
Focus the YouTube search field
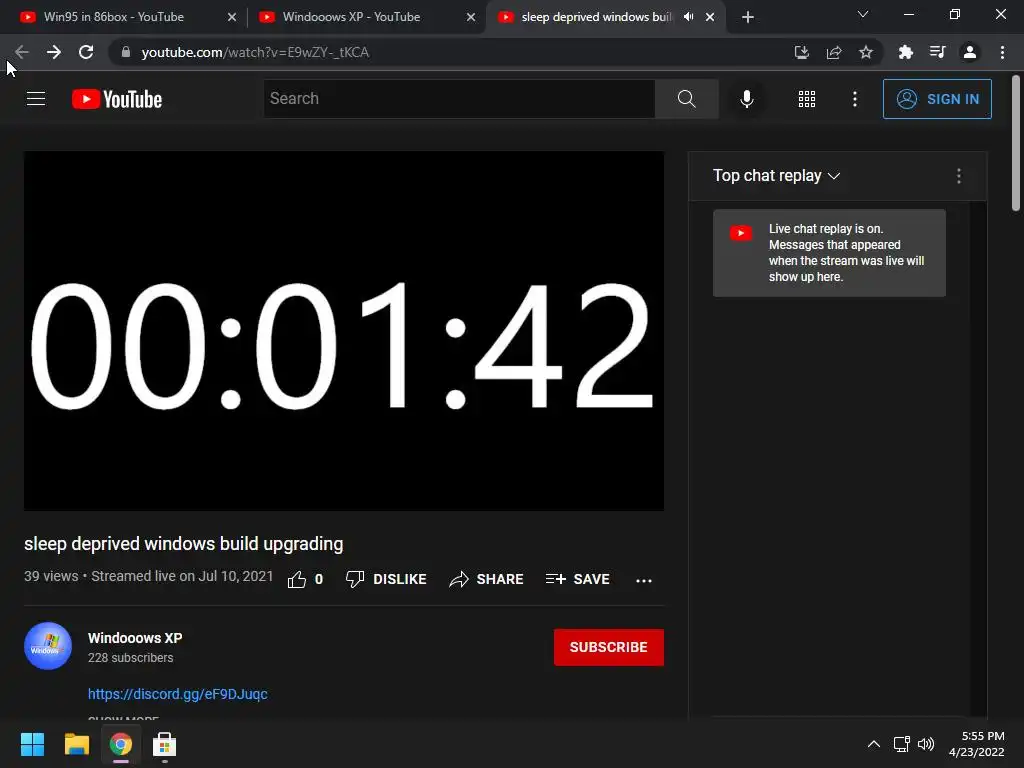(459, 99)
